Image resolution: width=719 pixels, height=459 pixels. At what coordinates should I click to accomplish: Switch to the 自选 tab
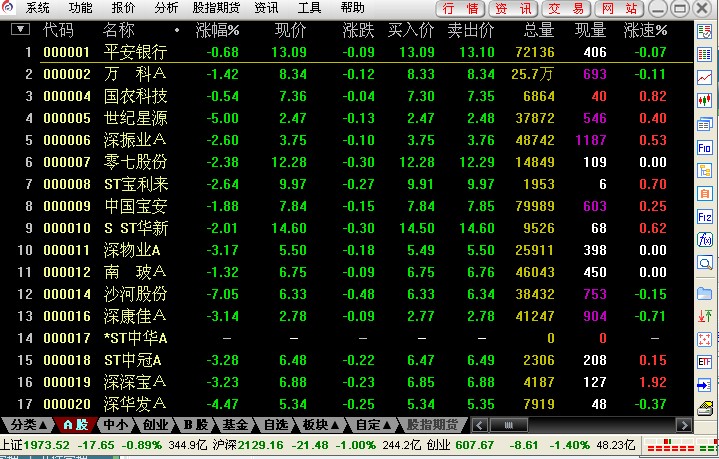click(276, 425)
